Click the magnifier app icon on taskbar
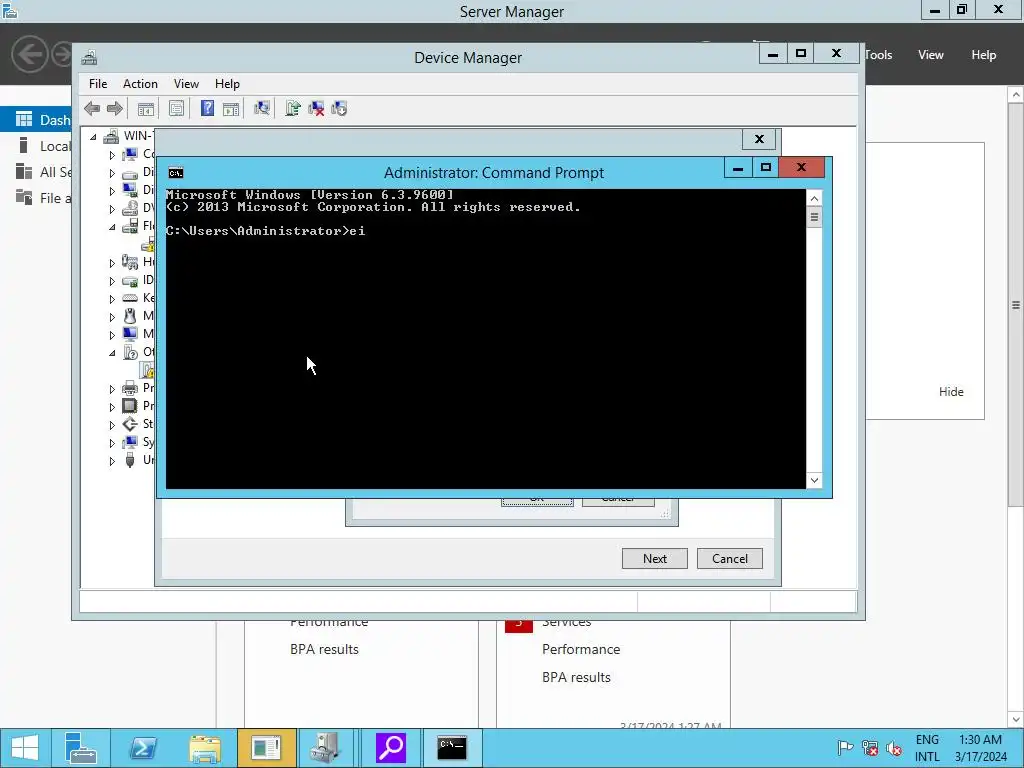 point(391,748)
